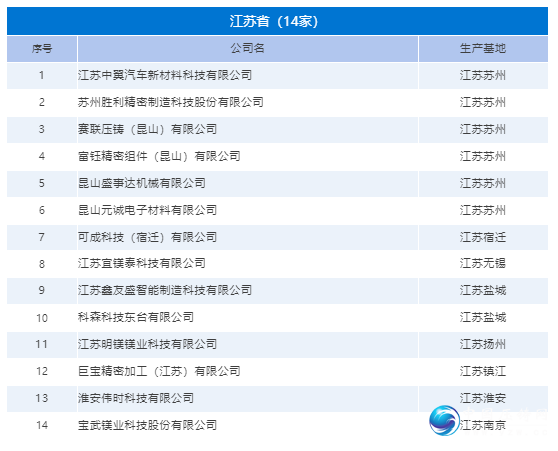Select the 公司名 column header

247,48
